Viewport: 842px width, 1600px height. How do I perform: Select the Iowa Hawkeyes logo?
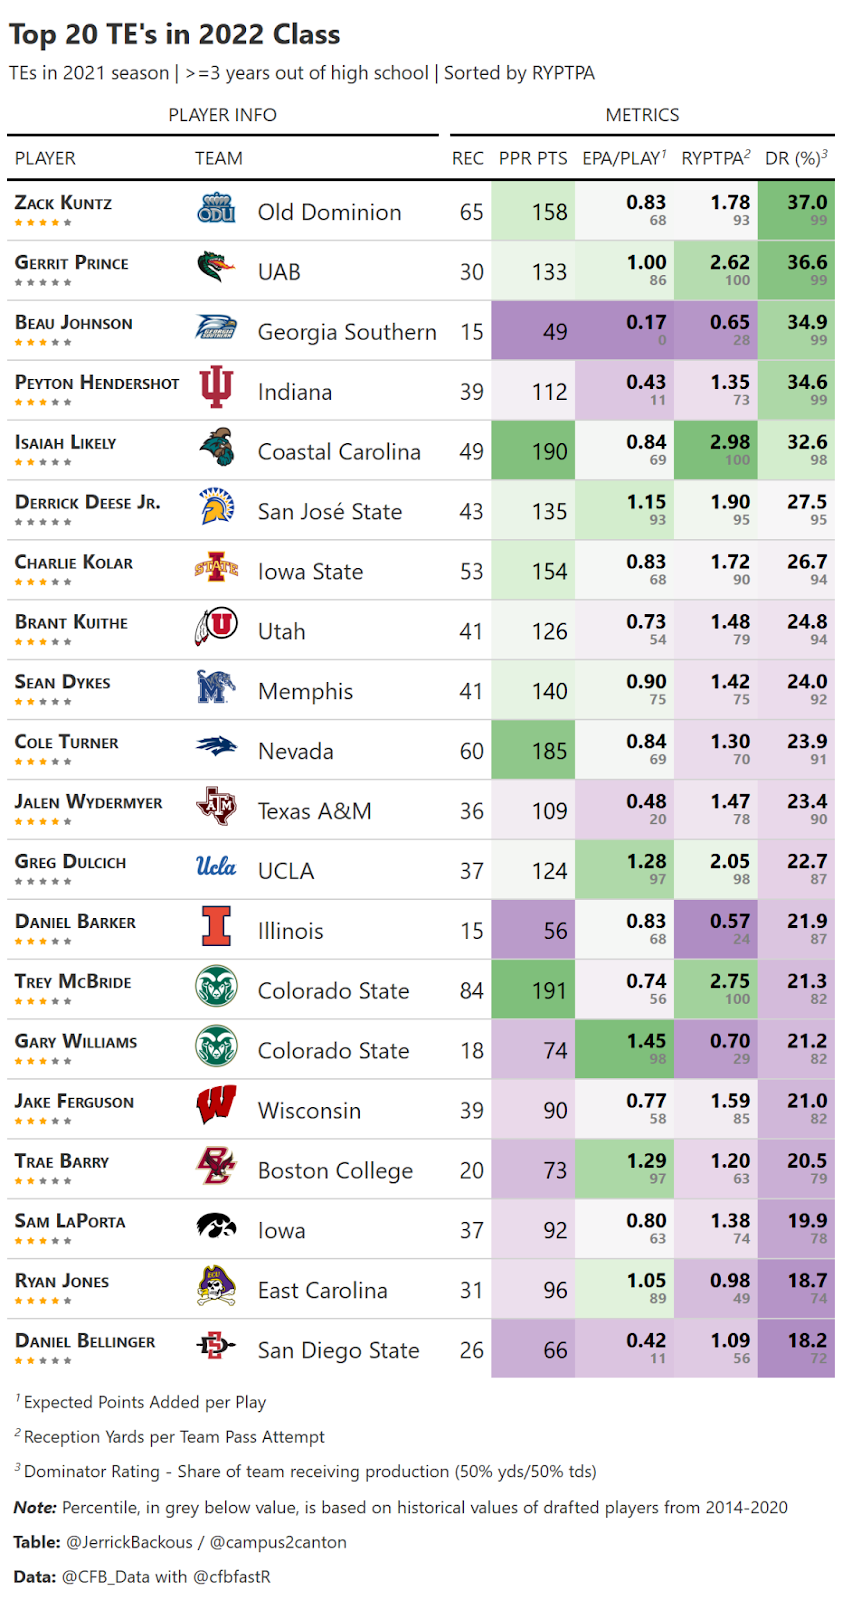(216, 1226)
